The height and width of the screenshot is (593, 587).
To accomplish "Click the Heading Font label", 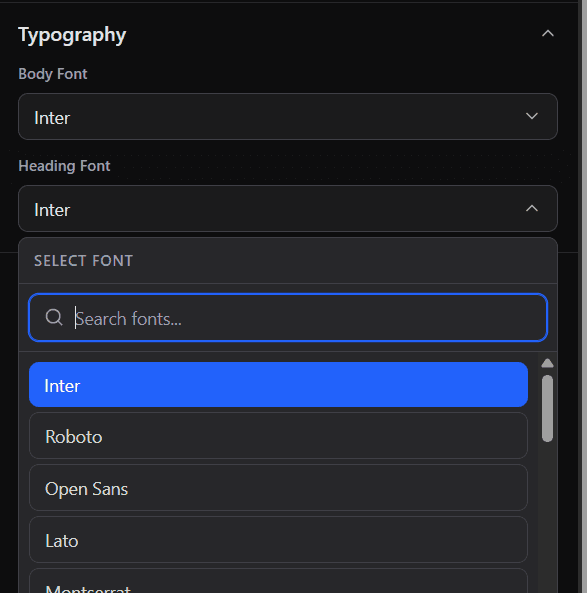I will click(64, 166).
